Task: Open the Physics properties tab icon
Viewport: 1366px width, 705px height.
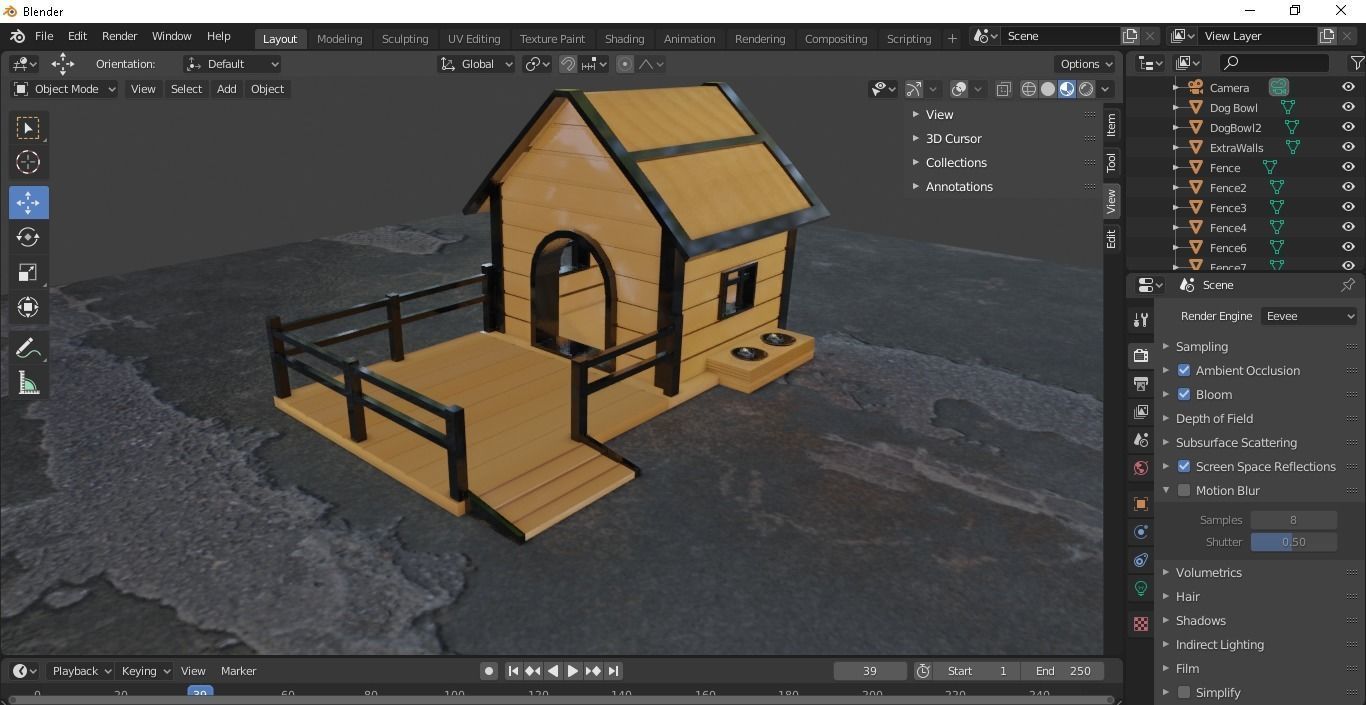Action: tap(1141, 532)
